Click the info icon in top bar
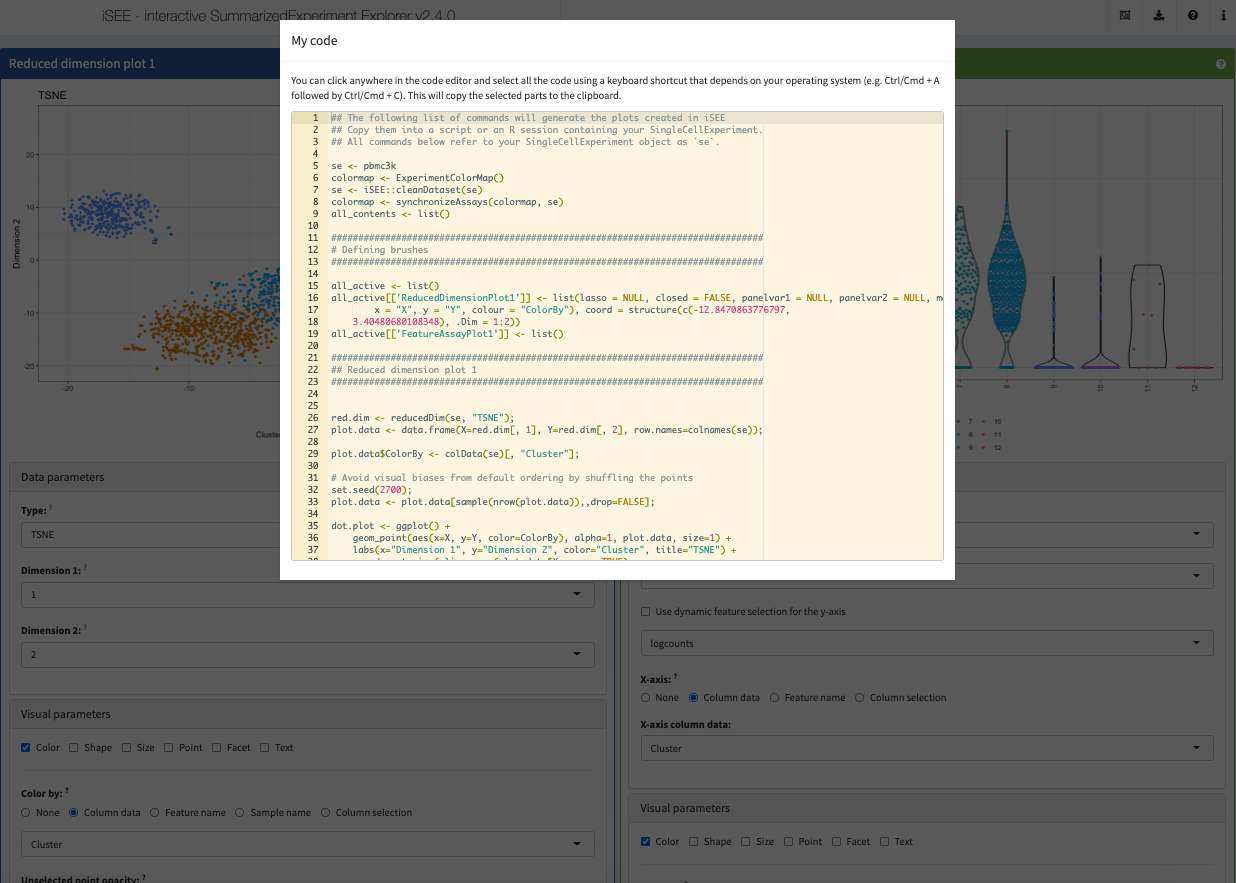Screen dimensions: 1236x883 1223,15
